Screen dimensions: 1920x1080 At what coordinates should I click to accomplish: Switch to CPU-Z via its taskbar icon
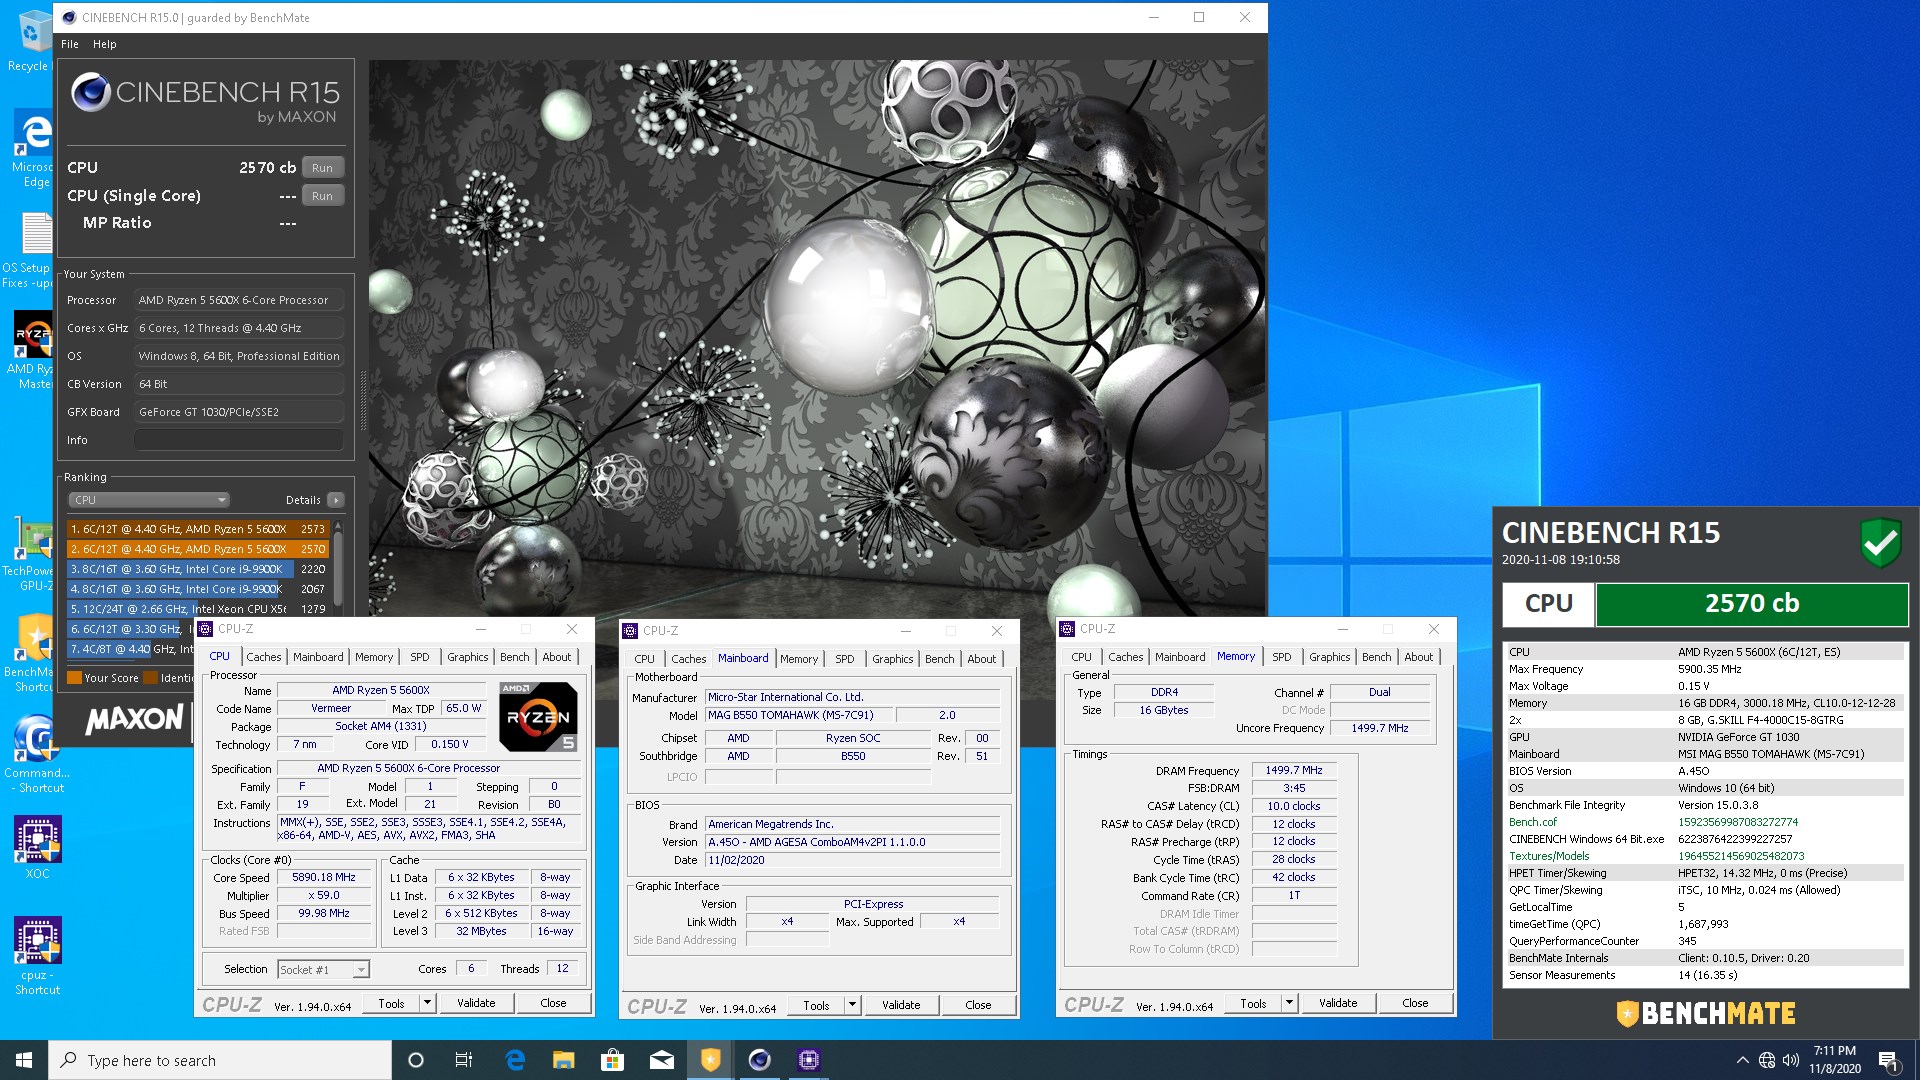[x=808, y=1060]
